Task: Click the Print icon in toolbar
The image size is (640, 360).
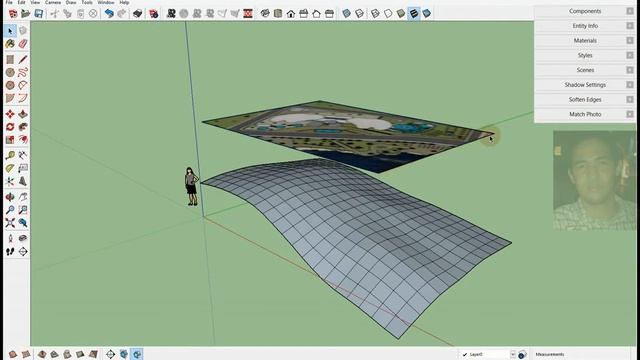Action: click(x=138, y=13)
